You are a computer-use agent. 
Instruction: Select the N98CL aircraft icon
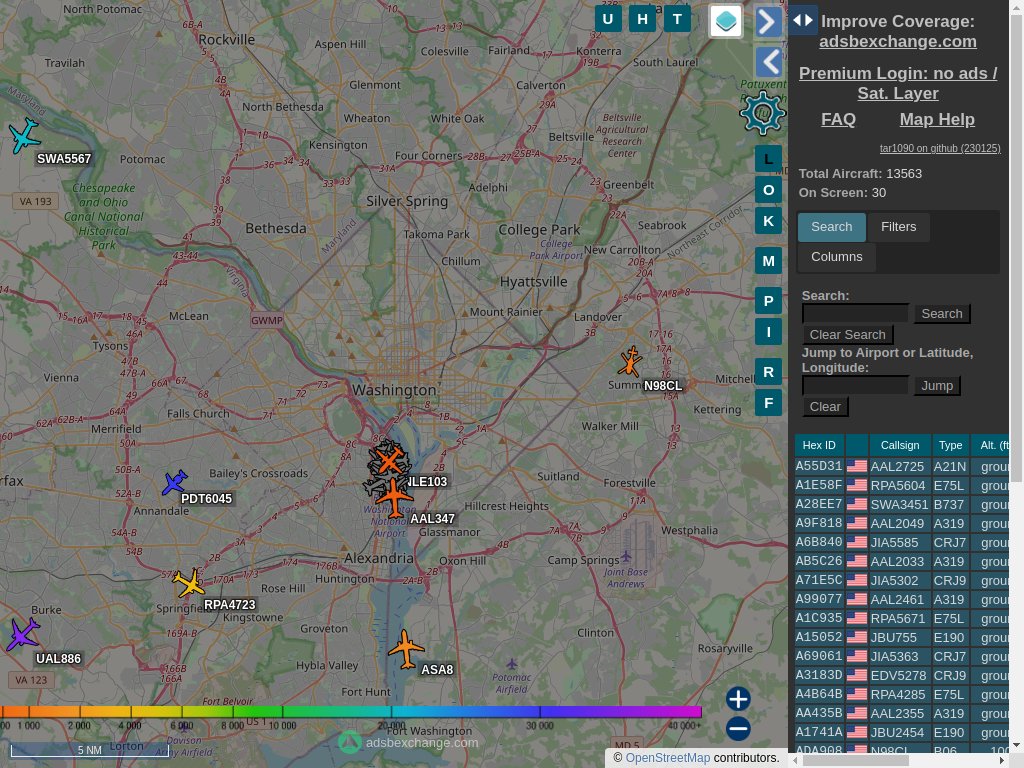(630, 361)
